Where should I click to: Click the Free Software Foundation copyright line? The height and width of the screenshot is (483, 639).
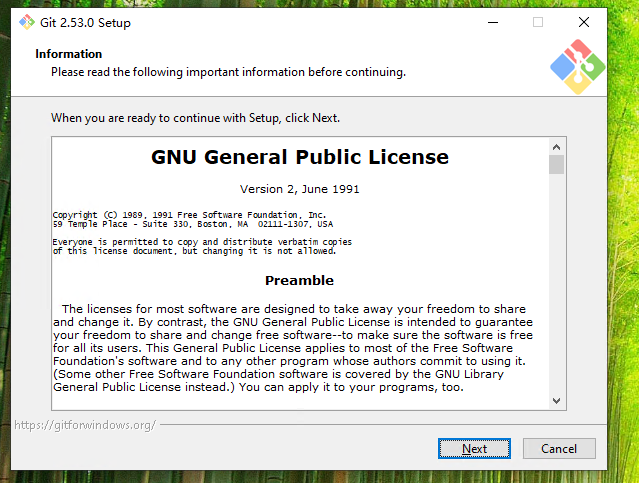point(189,215)
